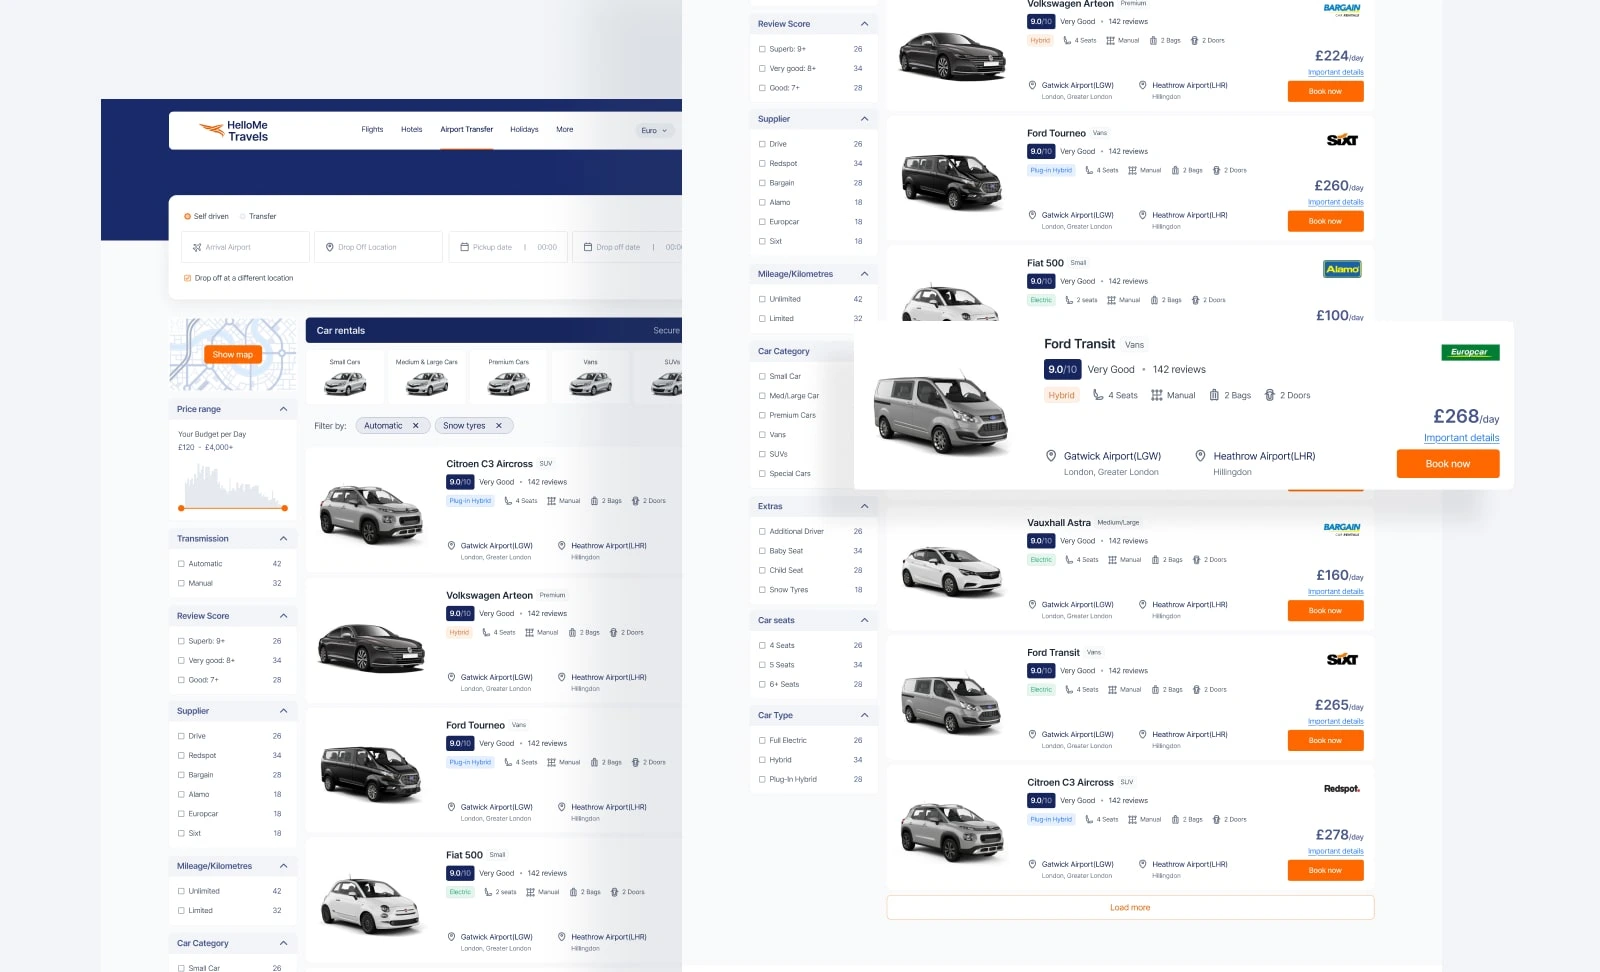
Task: Tick the Child Seat checkbox
Action: point(762,571)
